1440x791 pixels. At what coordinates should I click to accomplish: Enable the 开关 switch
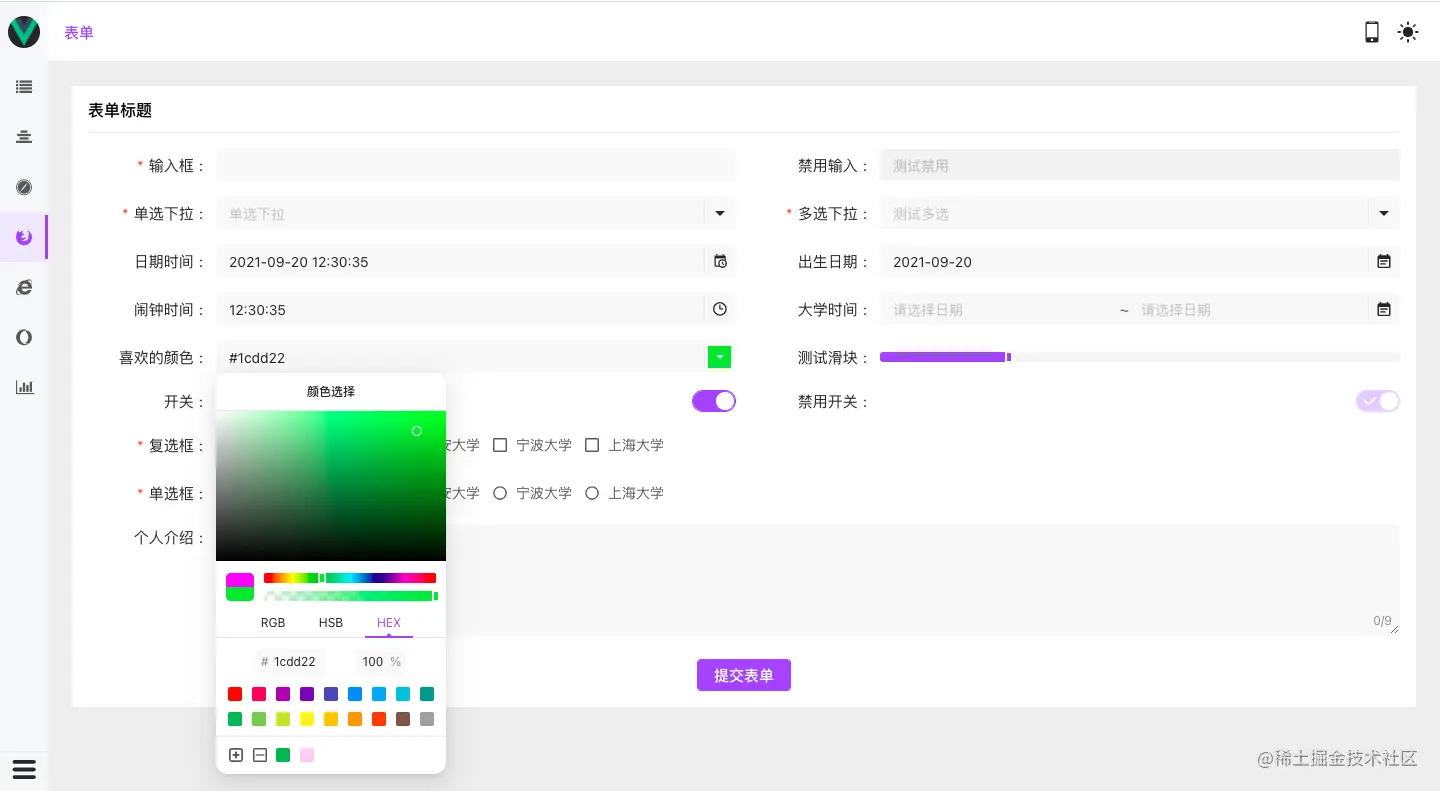[x=713, y=401]
